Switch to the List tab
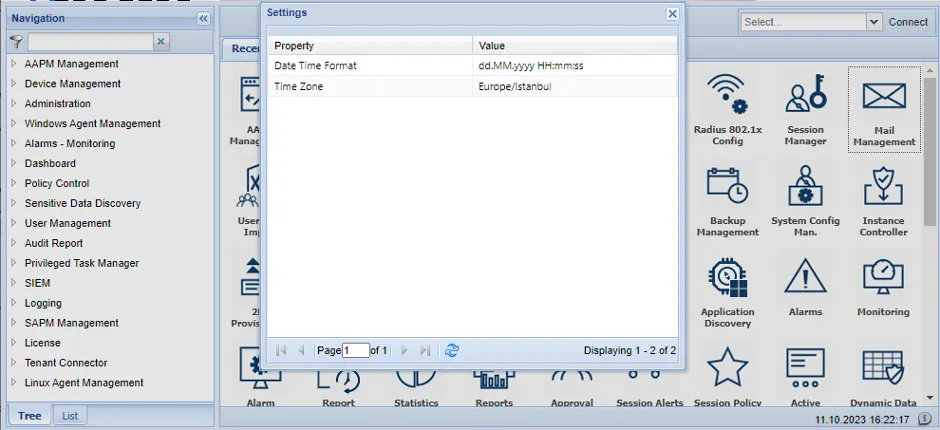The height and width of the screenshot is (430, 940). 70,416
